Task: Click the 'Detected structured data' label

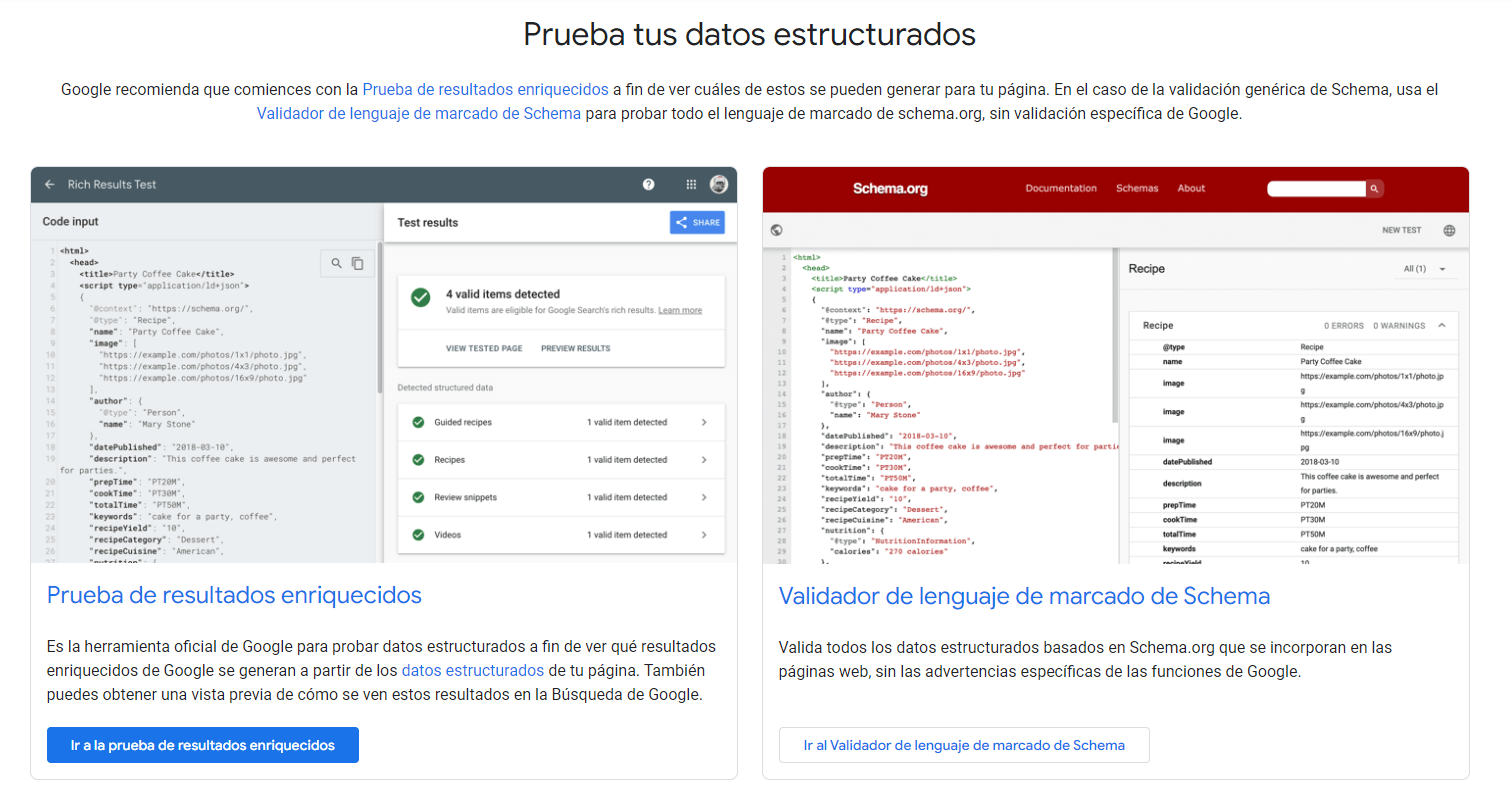Action: (x=445, y=387)
